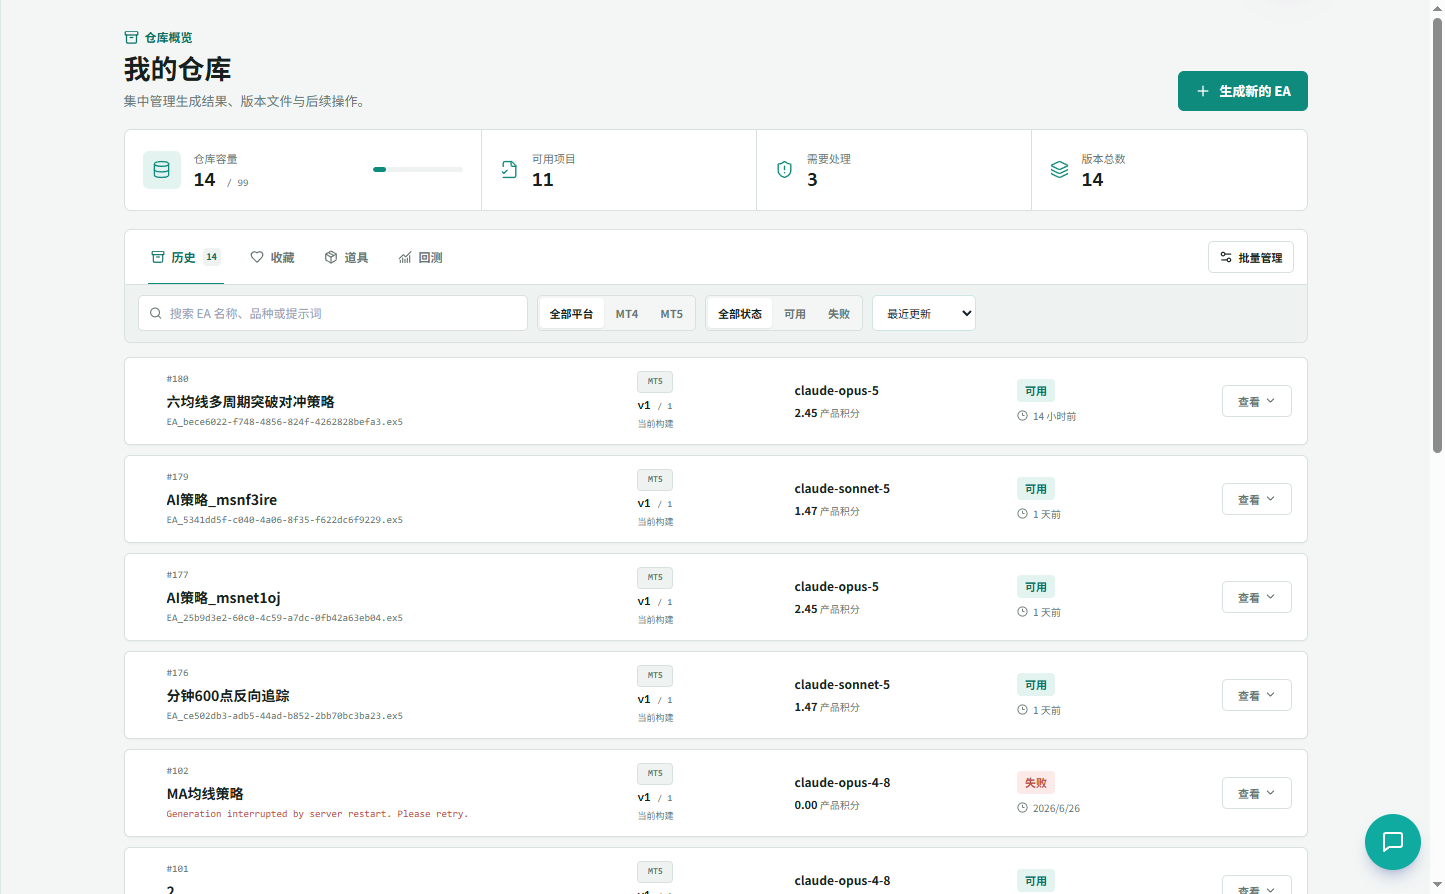Switch to the 回测 tab
The image size is (1445, 894).
420,257
